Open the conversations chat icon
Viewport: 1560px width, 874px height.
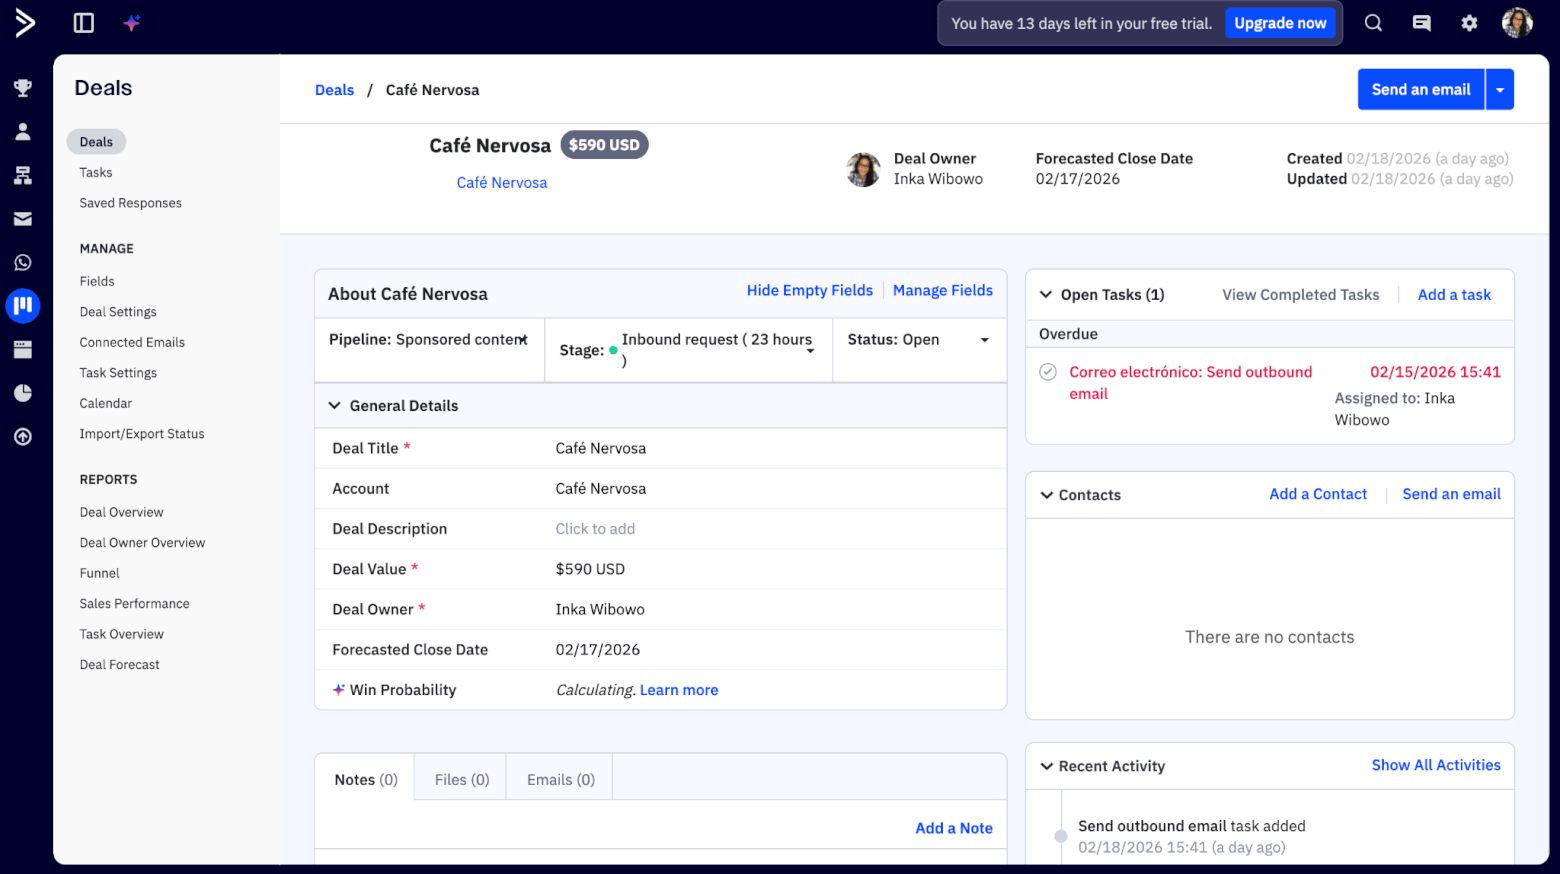click(x=1421, y=22)
